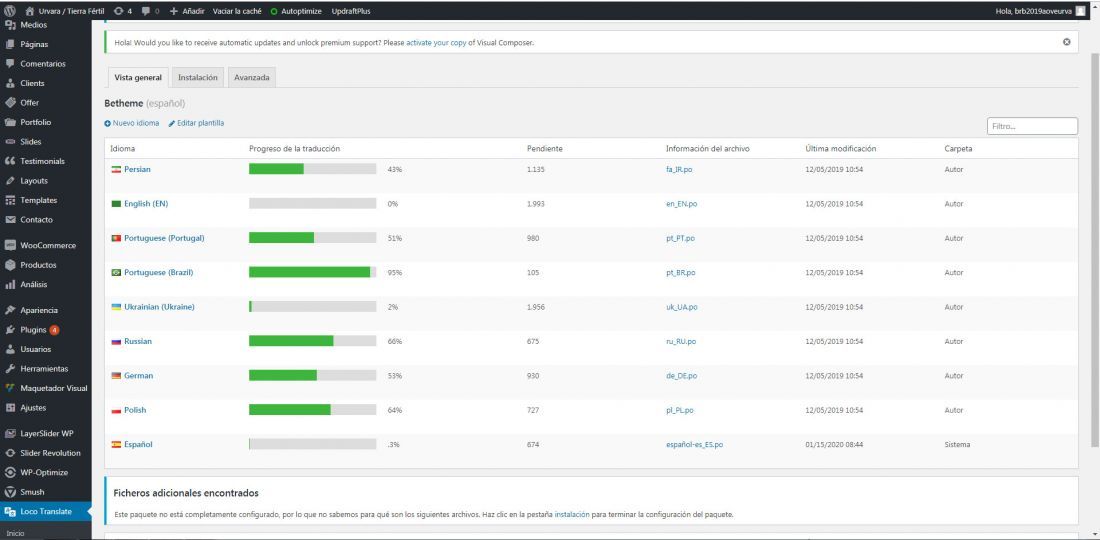
Task: Open the Ukrainian (Ukraine) translation
Action: coord(159,307)
